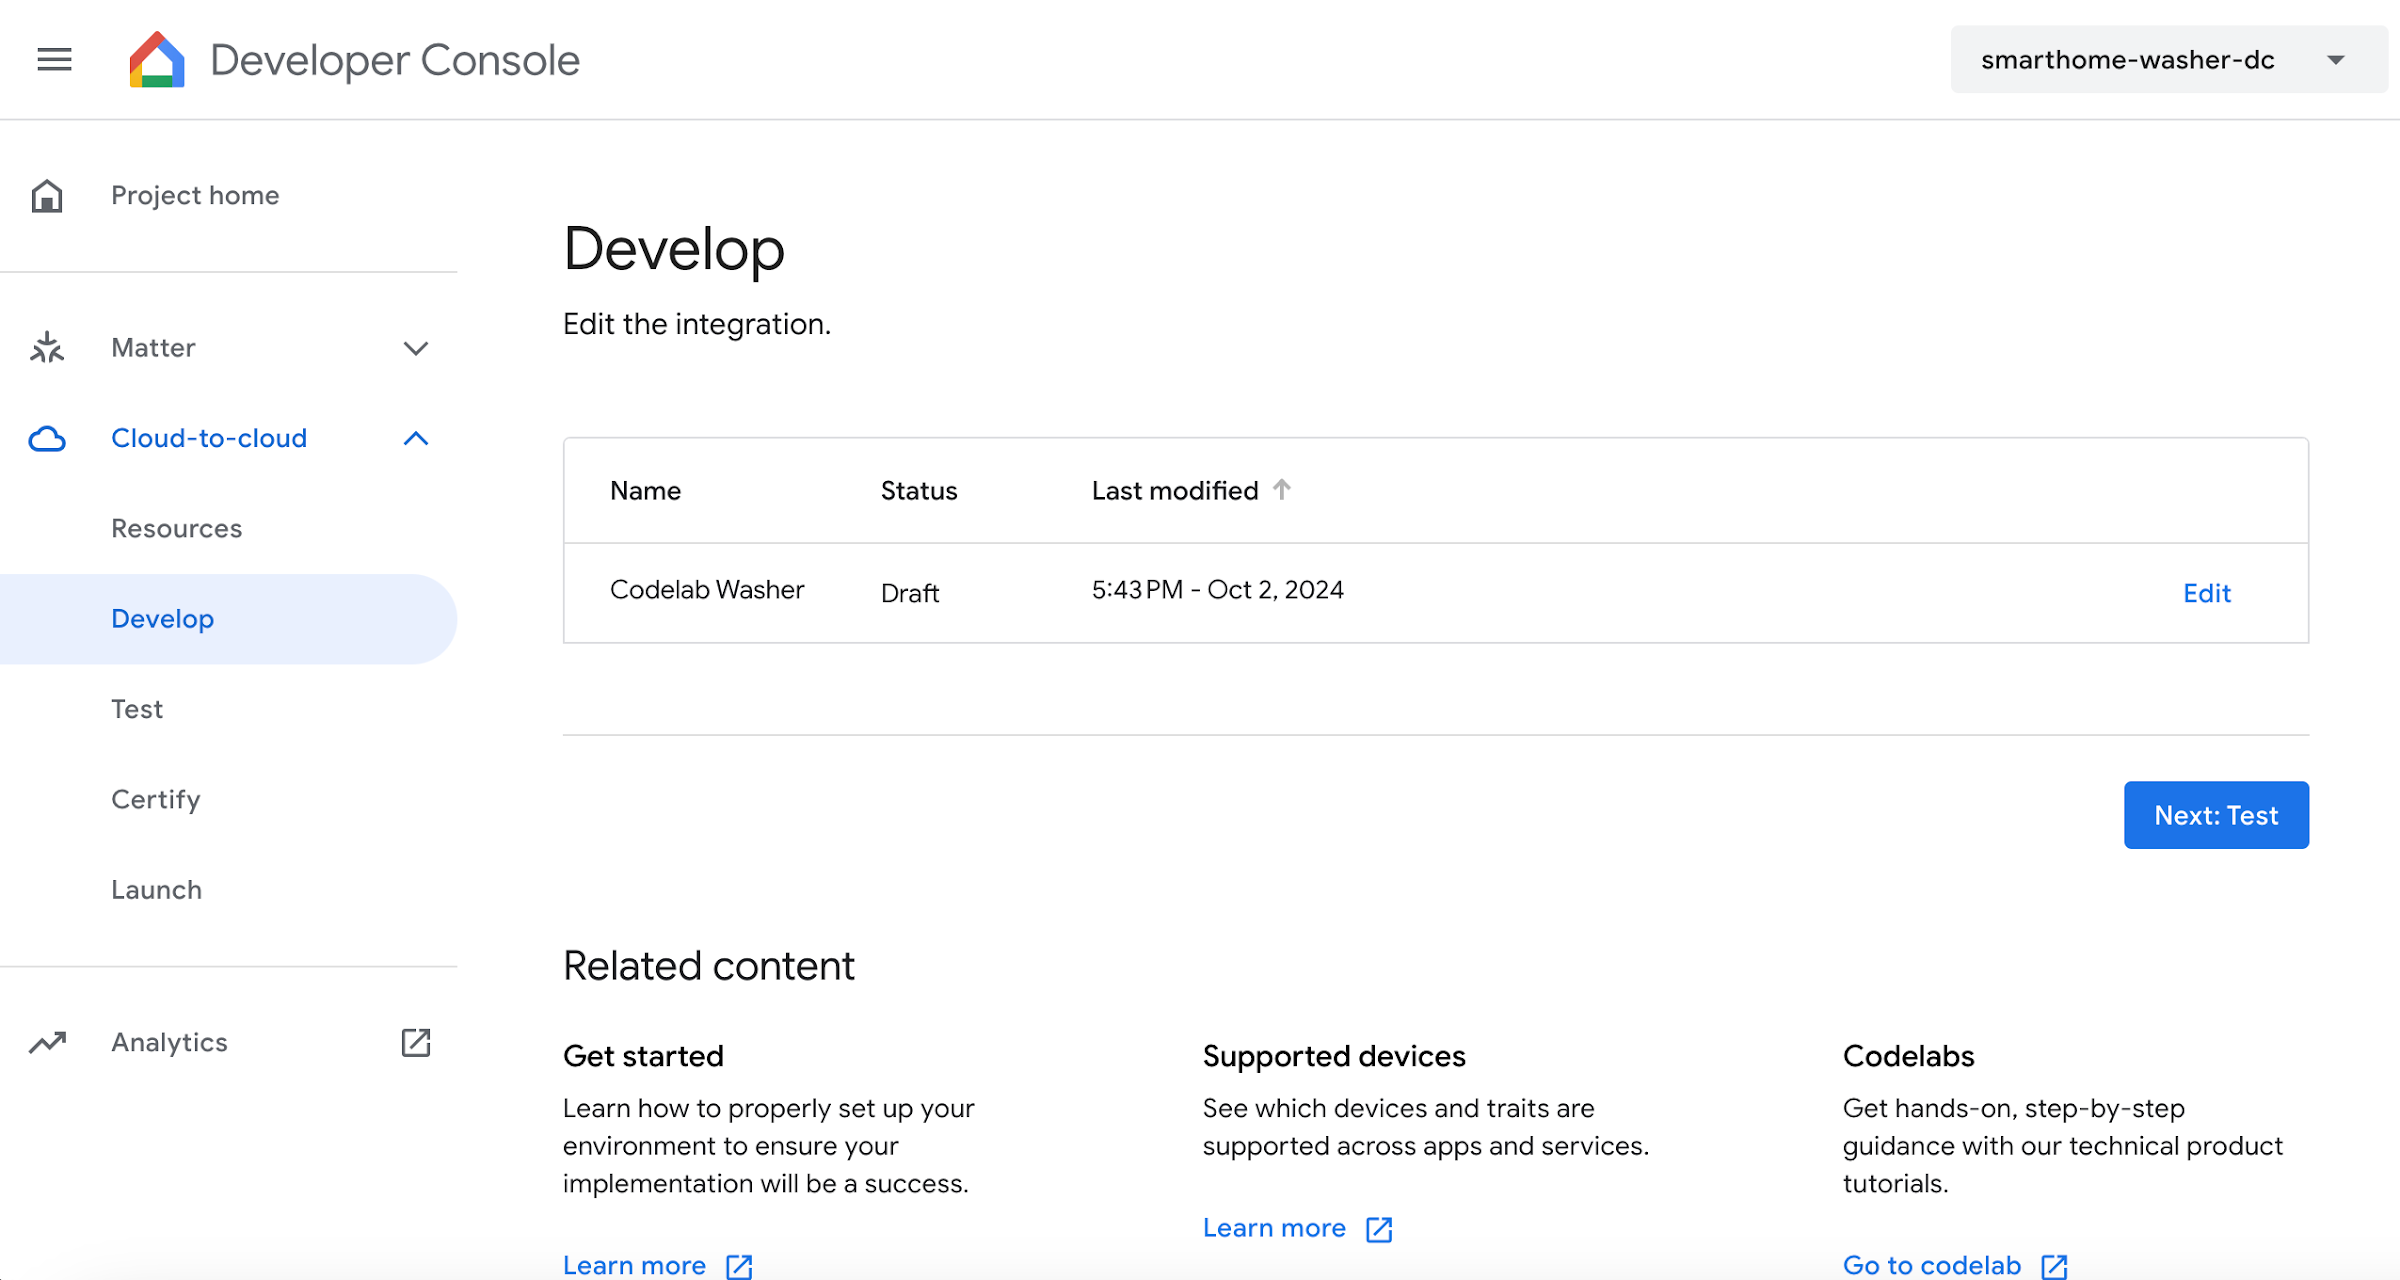Screen dimensions: 2400x1280
Task: Select the Launch navigation item
Action: click(156, 888)
